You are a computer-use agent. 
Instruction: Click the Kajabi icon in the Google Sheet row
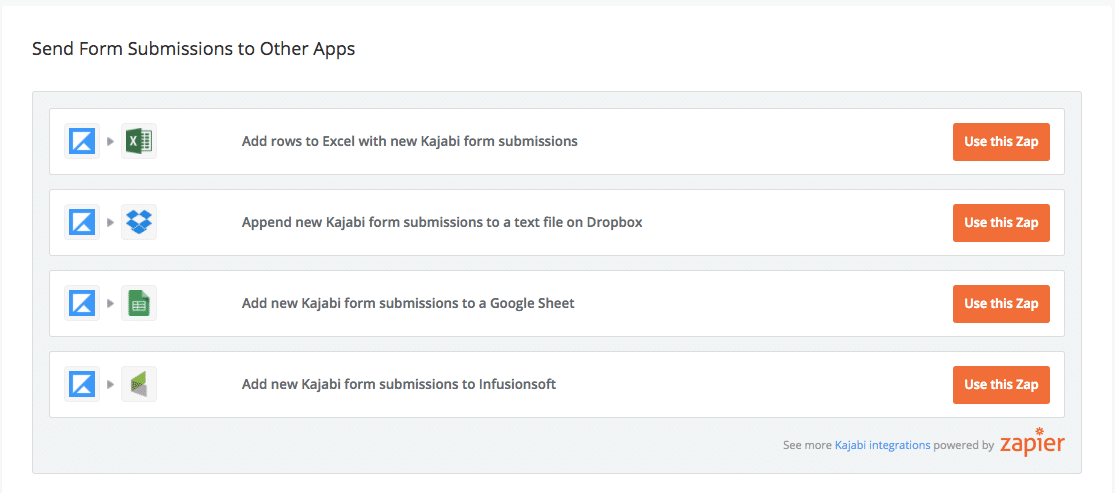point(82,303)
